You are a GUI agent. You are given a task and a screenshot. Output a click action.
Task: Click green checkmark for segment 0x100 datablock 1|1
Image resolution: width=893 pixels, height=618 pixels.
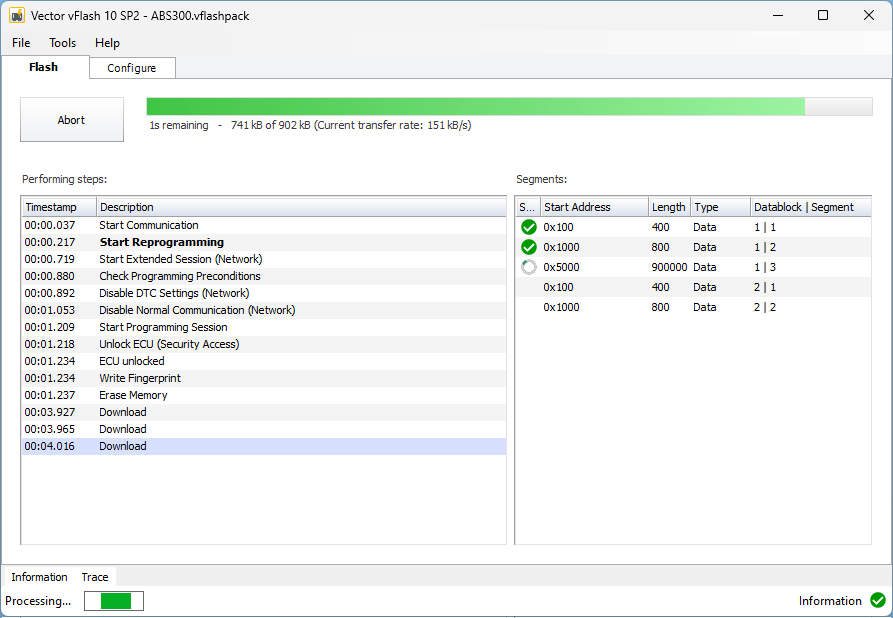point(529,227)
